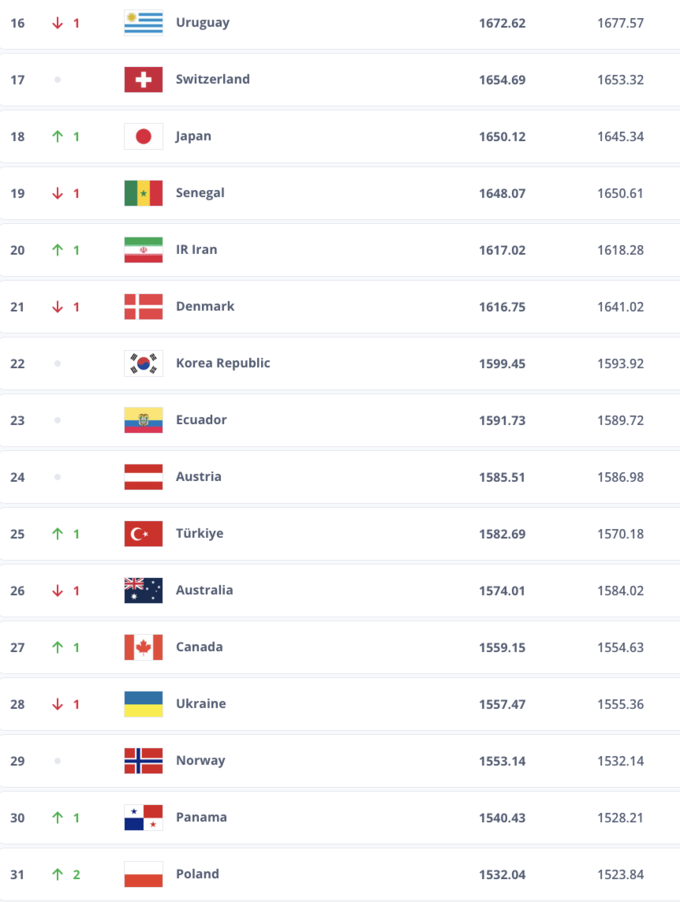Click the Türkiye flag icon
This screenshot has width=680, height=902.
[143, 533]
